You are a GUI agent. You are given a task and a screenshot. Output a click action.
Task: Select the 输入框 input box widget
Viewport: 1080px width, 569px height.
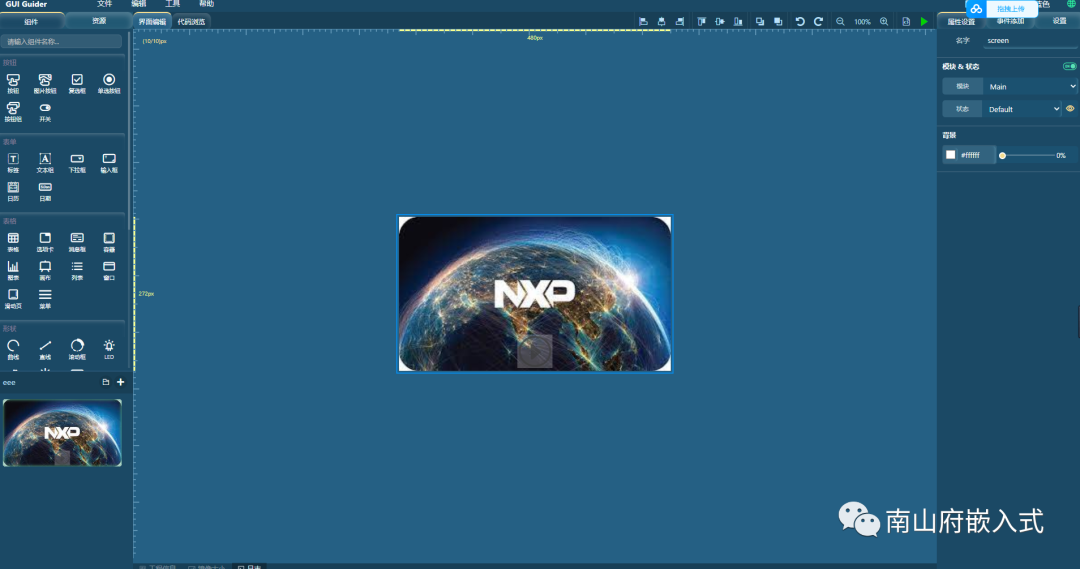point(109,163)
